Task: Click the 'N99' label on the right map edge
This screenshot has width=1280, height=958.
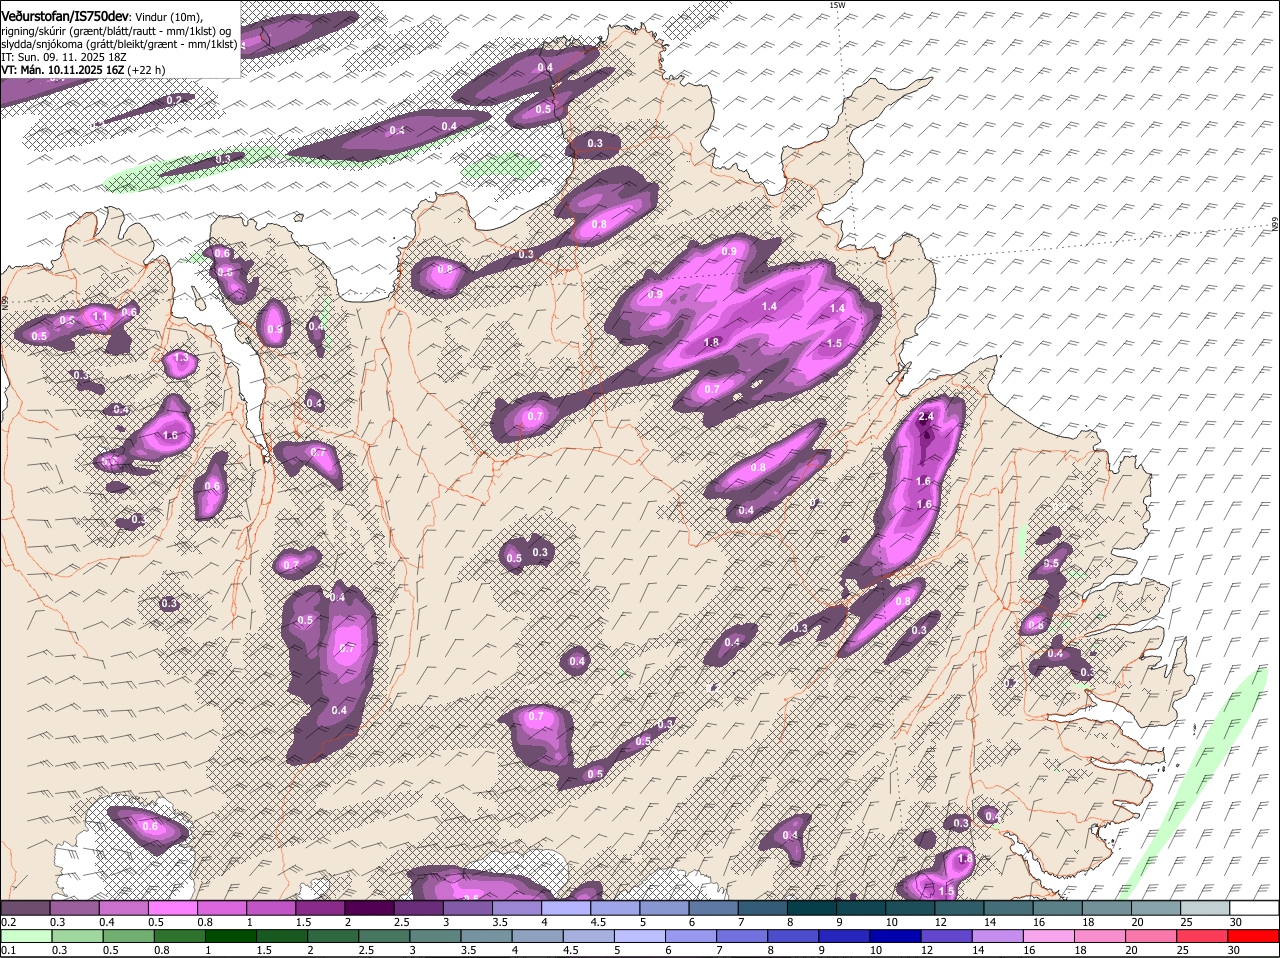Action: coord(1275,226)
